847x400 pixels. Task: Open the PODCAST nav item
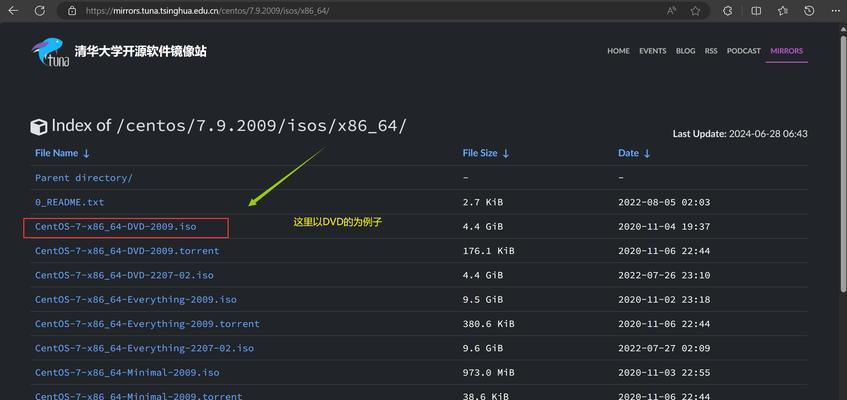click(x=743, y=51)
